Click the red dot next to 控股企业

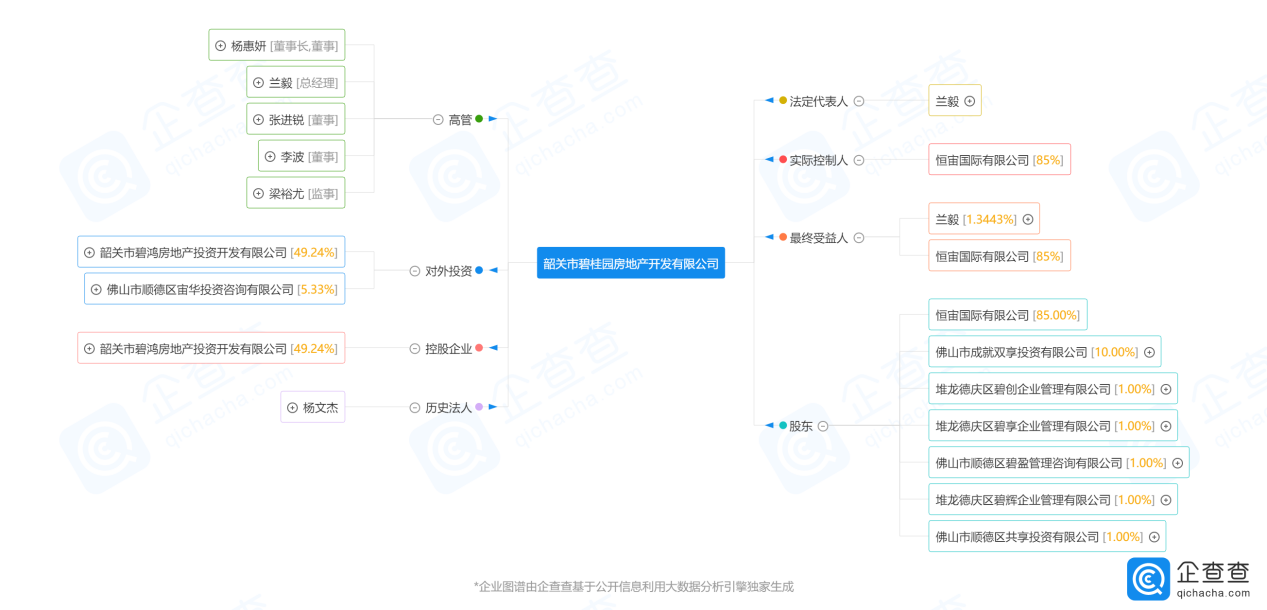[479, 348]
